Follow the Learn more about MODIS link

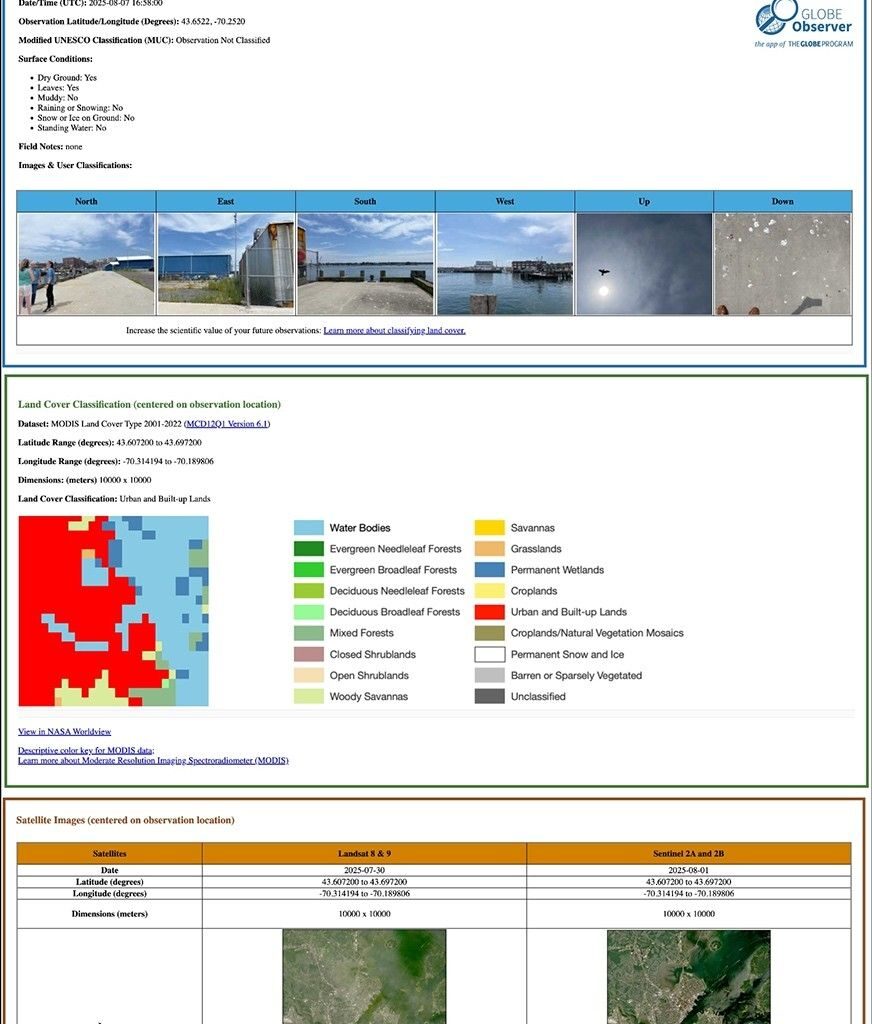[x=152, y=760]
